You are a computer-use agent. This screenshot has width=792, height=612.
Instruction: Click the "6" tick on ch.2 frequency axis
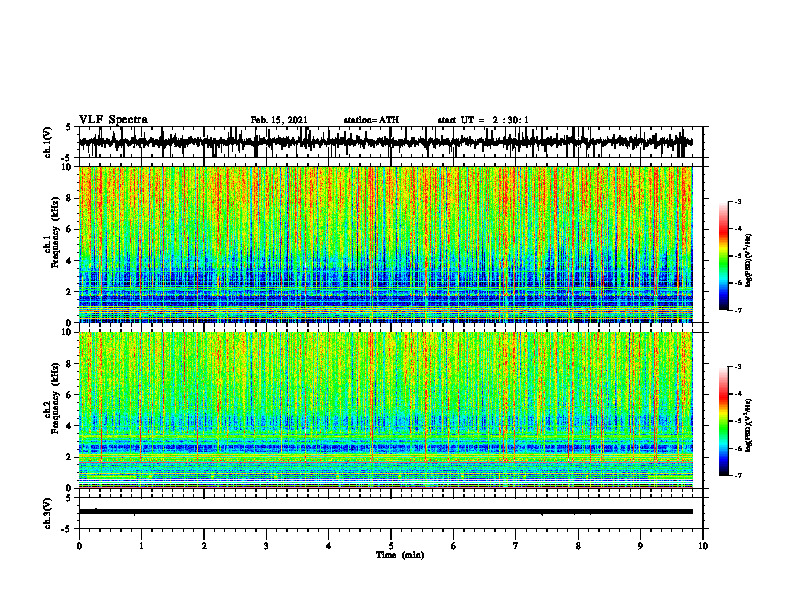click(x=70, y=395)
